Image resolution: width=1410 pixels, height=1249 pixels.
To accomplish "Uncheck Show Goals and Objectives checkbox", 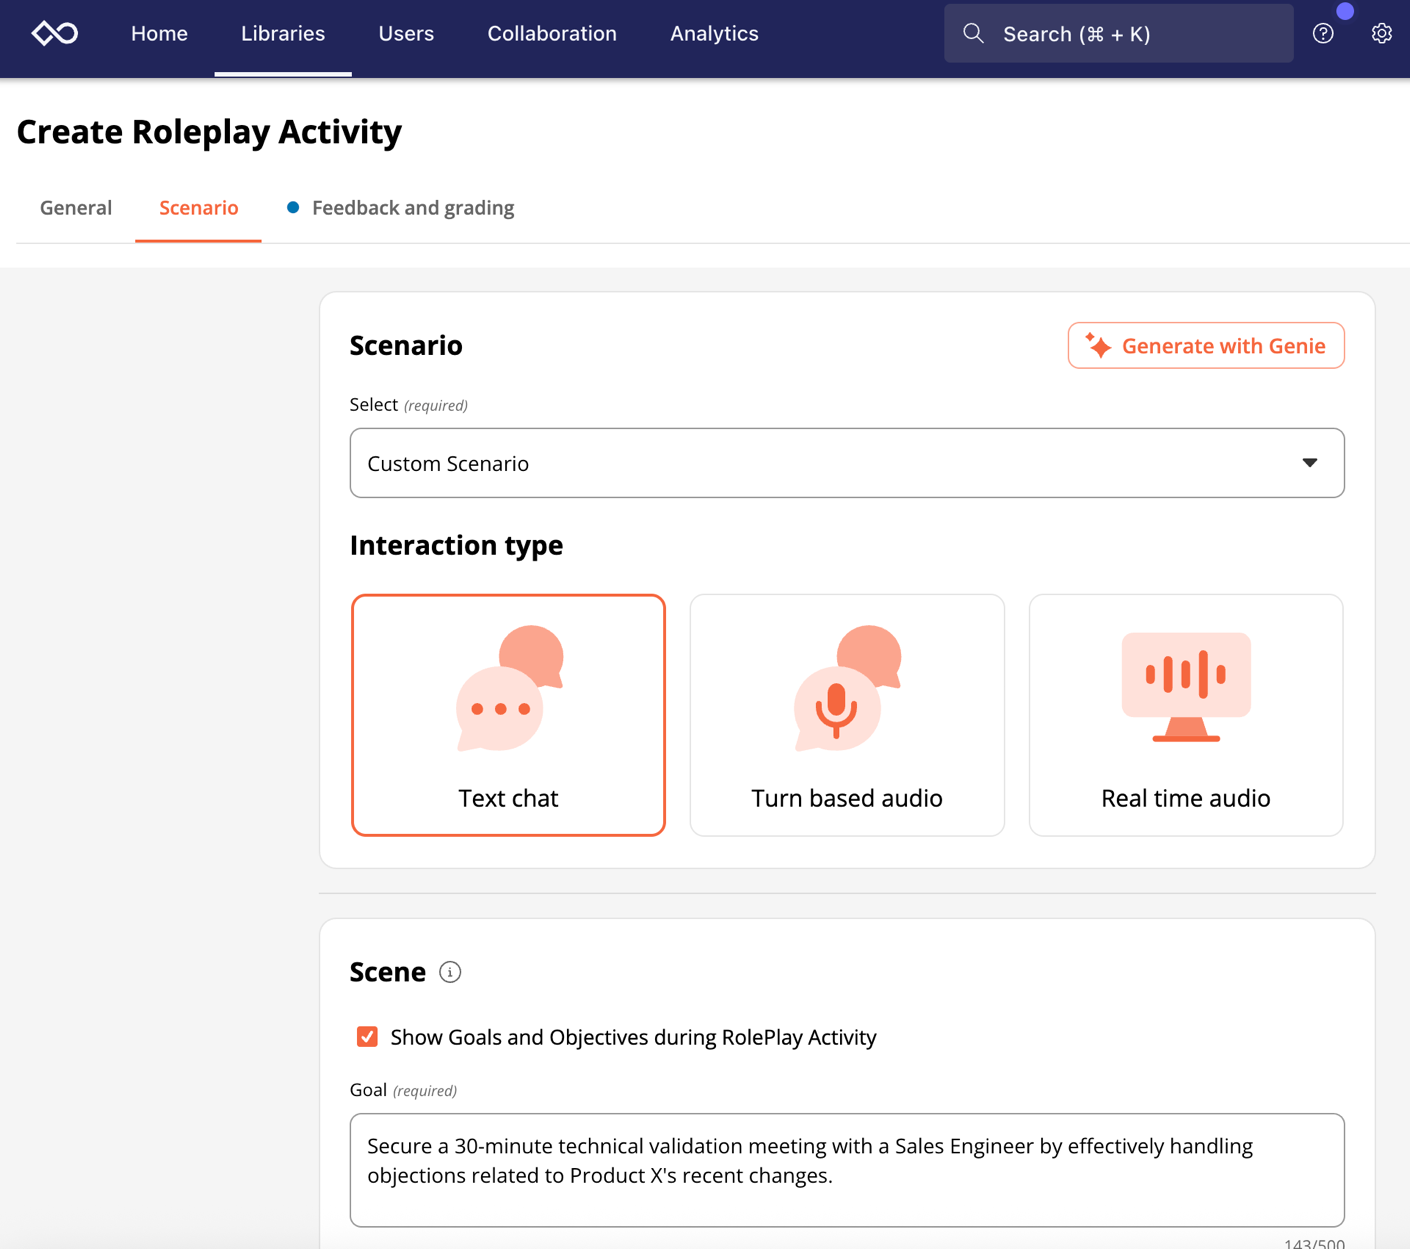I will click(x=367, y=1037).
